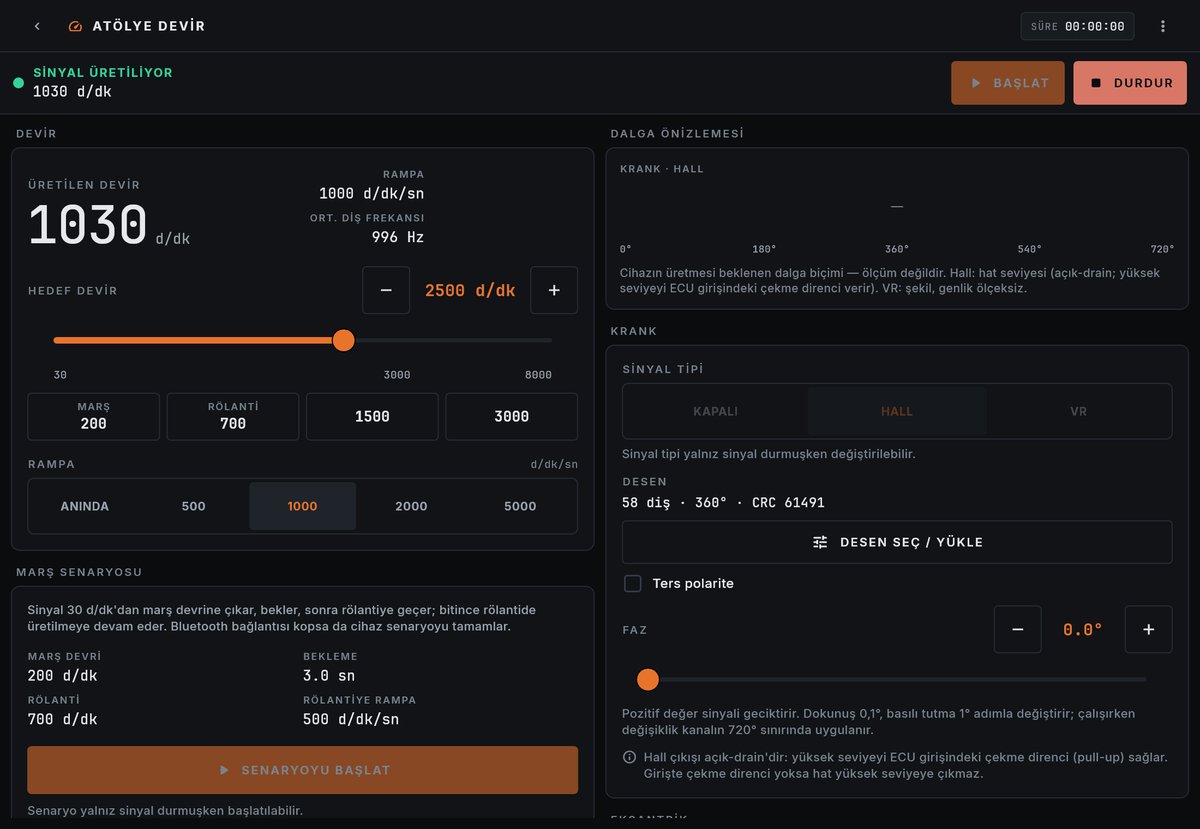Choose the 3000 RPM preset
Viewport: 1200px width, 829px height.
pos(511,416)
